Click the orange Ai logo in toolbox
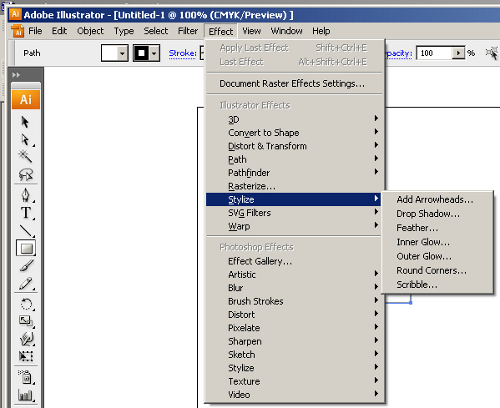 tap(26, 99)
